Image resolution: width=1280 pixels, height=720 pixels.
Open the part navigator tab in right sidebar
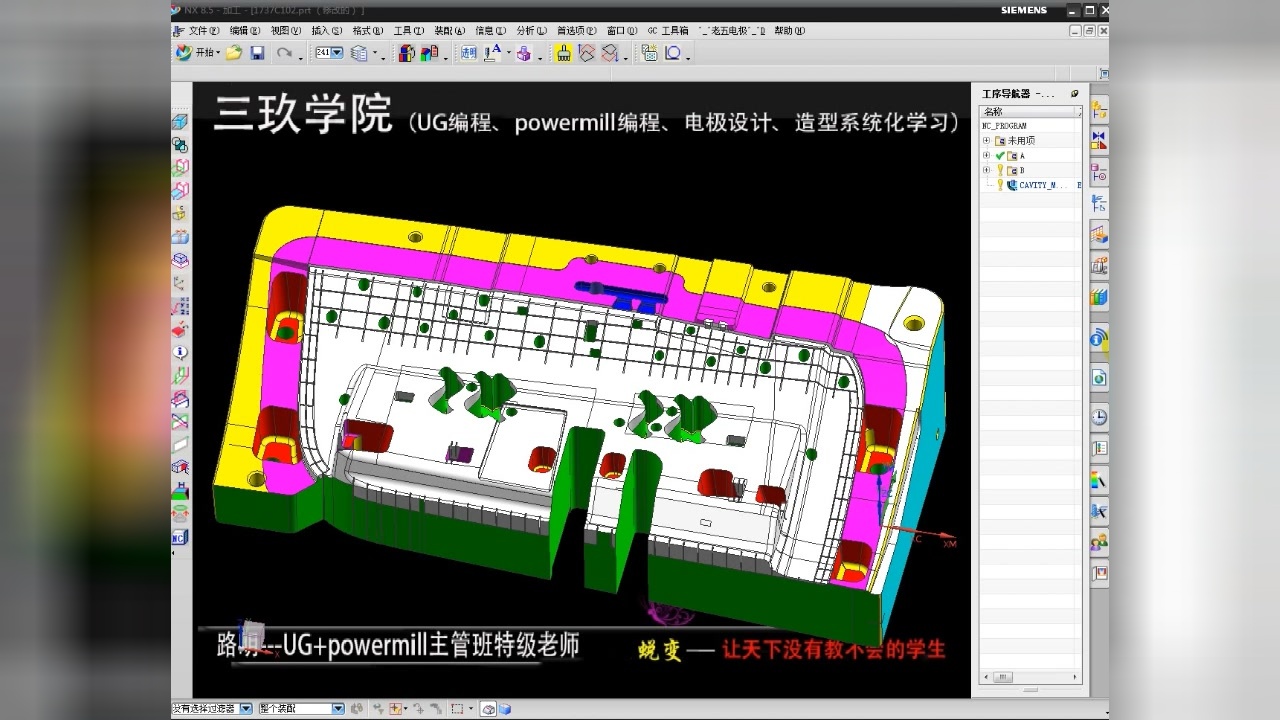click(1099, 172)
